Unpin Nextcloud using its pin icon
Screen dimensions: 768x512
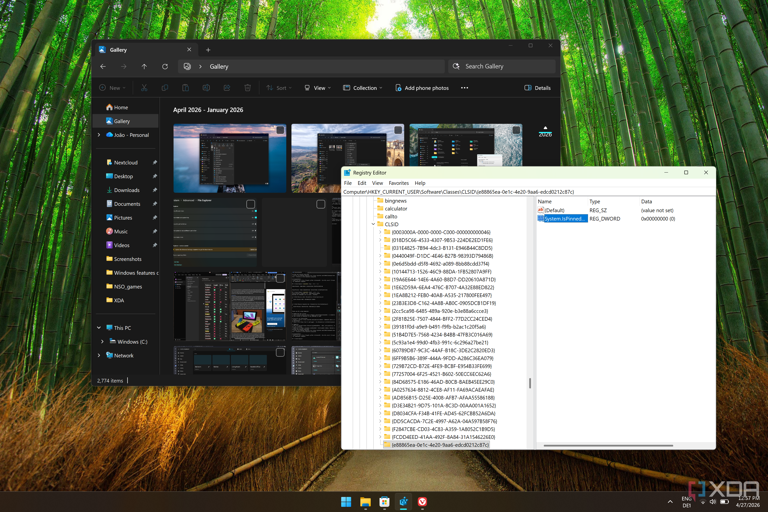coord(155,162)
